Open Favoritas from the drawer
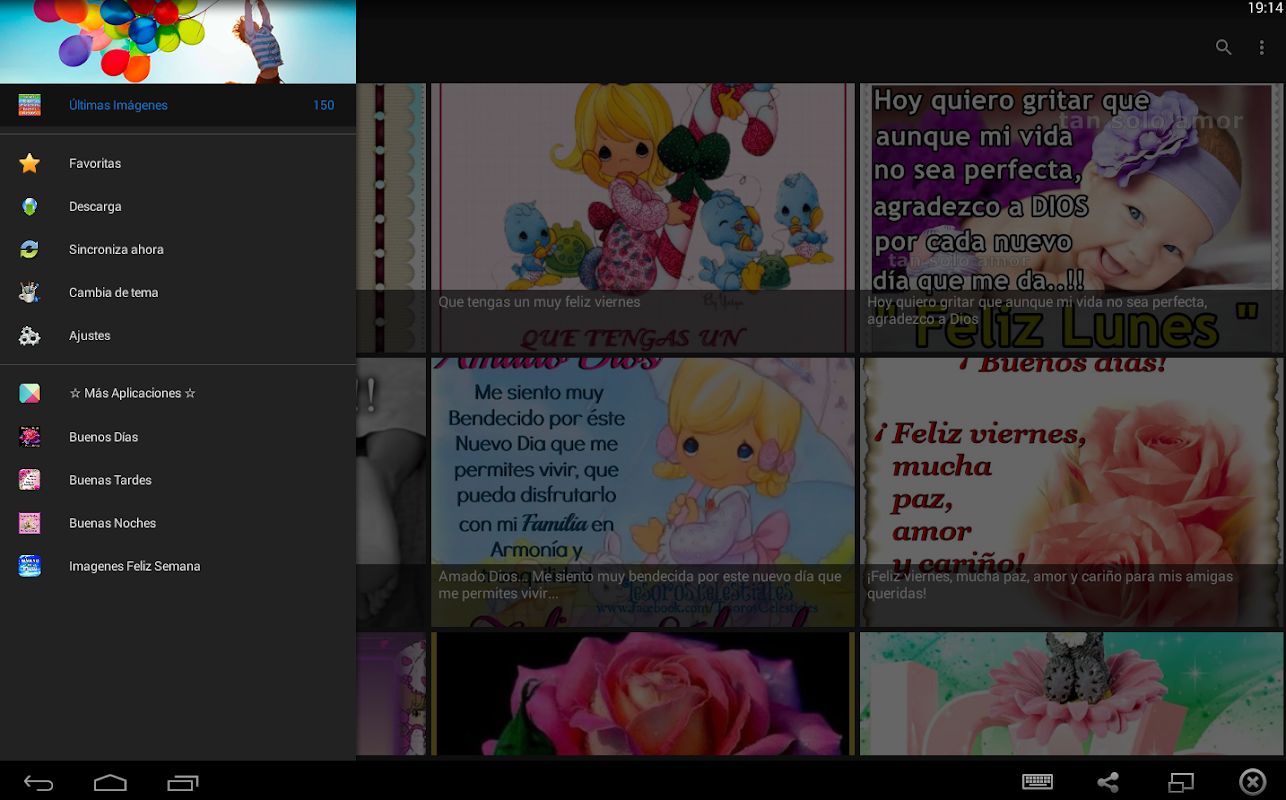 tap(178, 163)
